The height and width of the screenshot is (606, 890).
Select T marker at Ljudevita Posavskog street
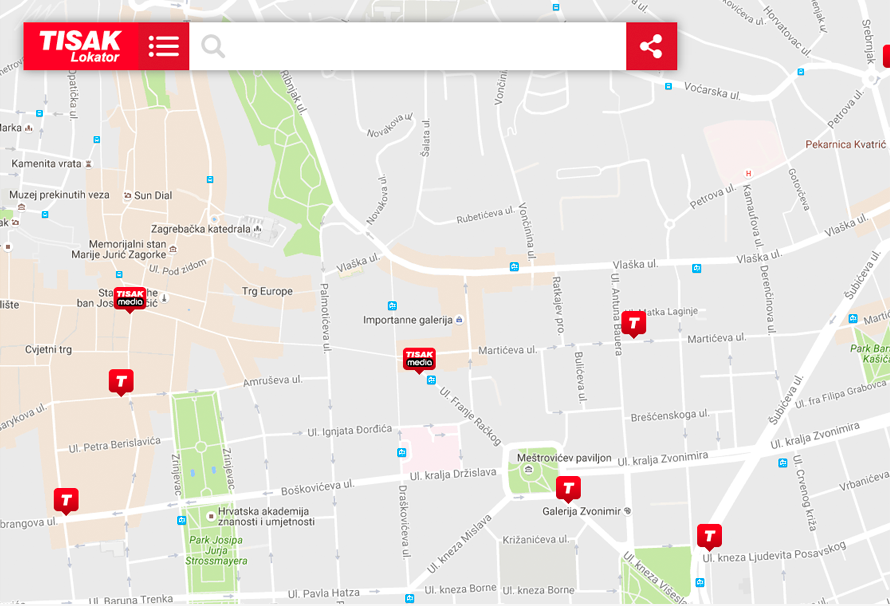click(x=710, y=537)
